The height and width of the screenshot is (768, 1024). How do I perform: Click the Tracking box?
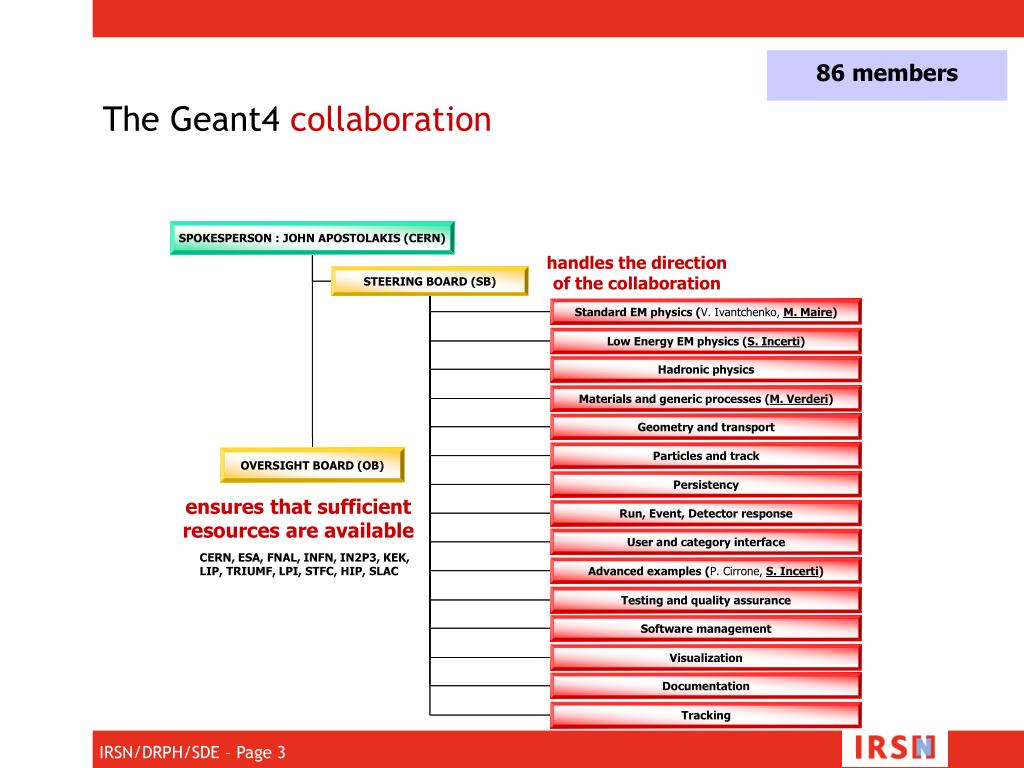(706, 715)
